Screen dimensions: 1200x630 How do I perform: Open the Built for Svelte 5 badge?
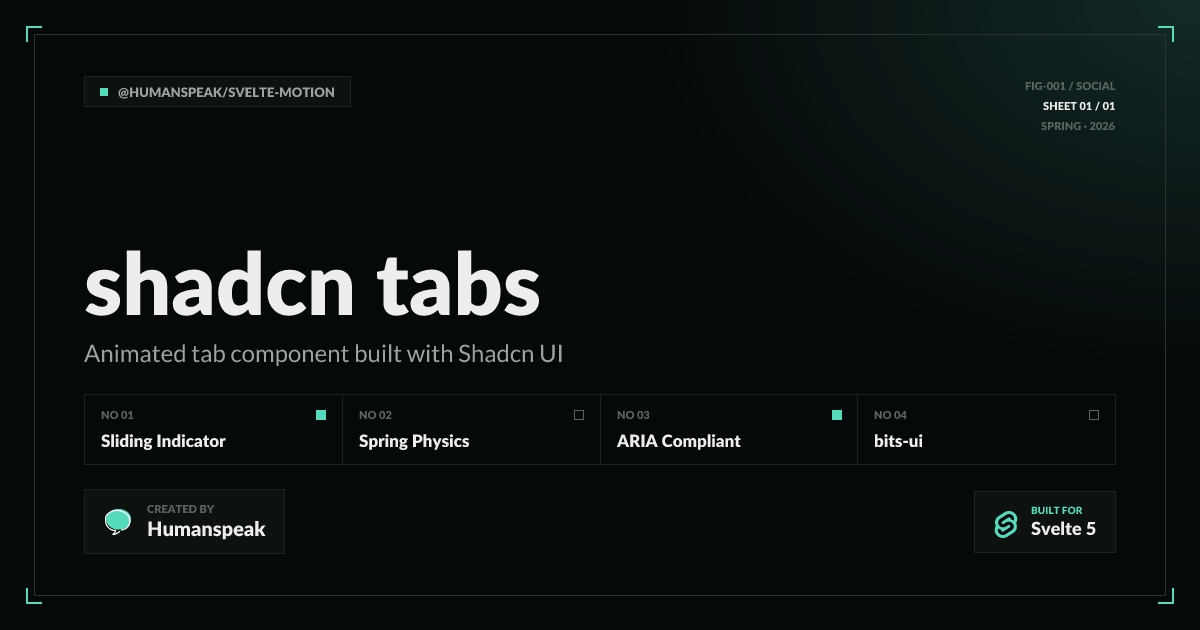point(1045,522)
